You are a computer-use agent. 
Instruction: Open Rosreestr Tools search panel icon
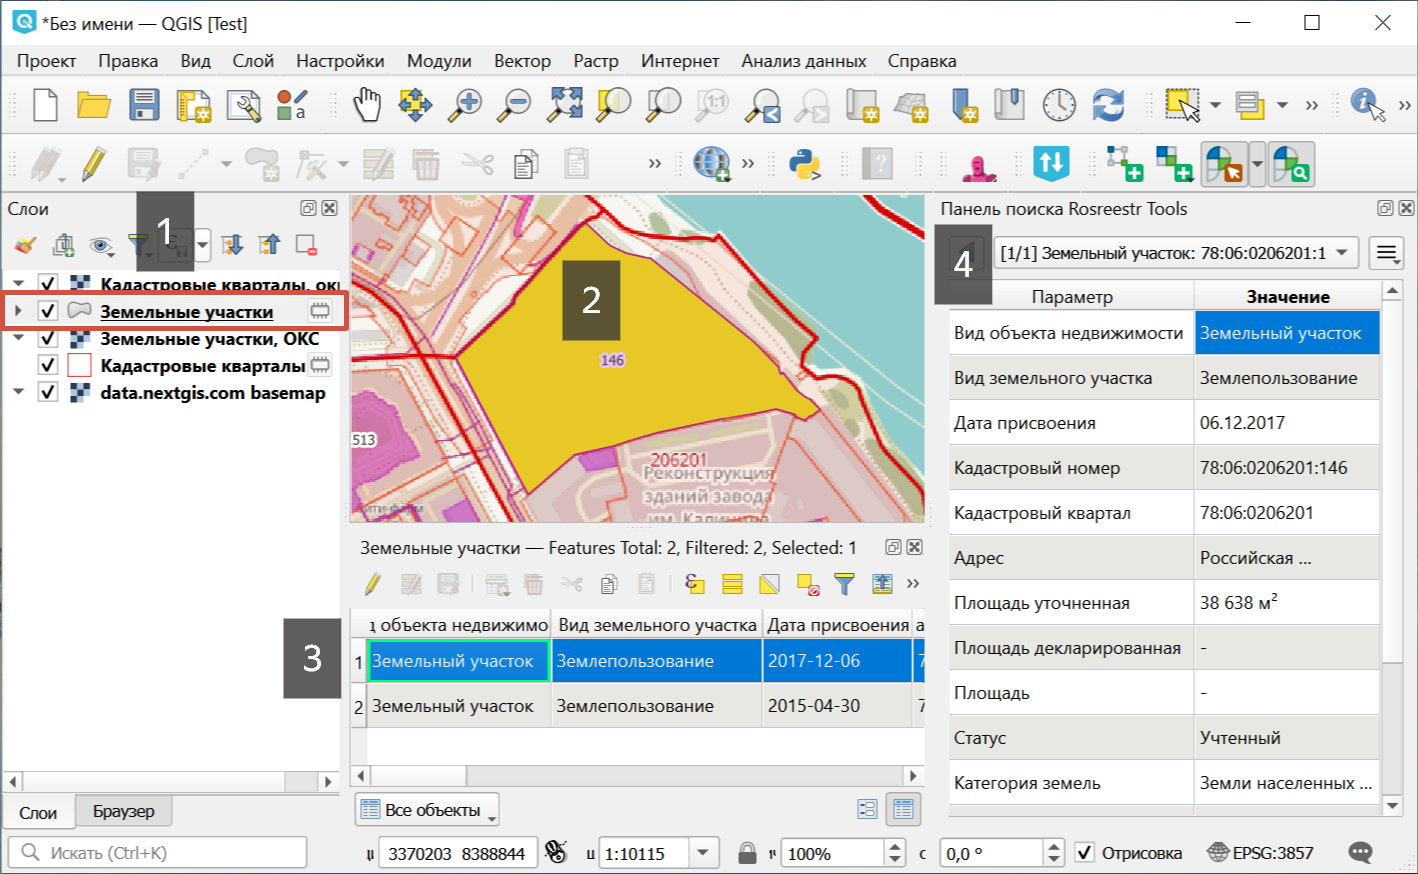[x=1291, y=164]
